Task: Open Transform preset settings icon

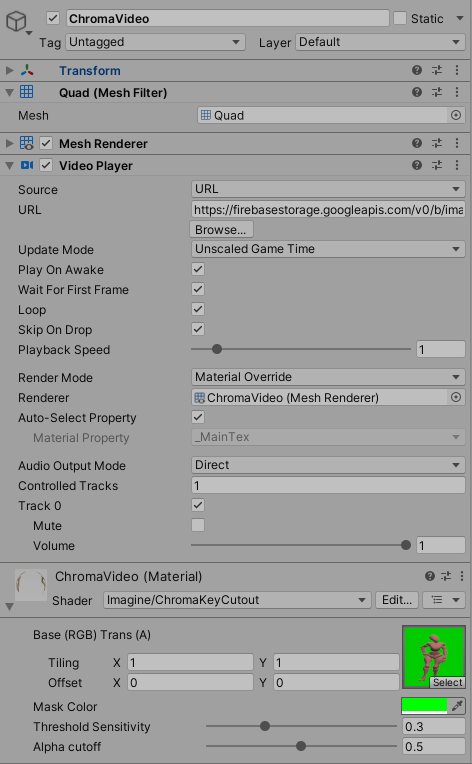Action: pyautogui.click(x=437, y=70)
